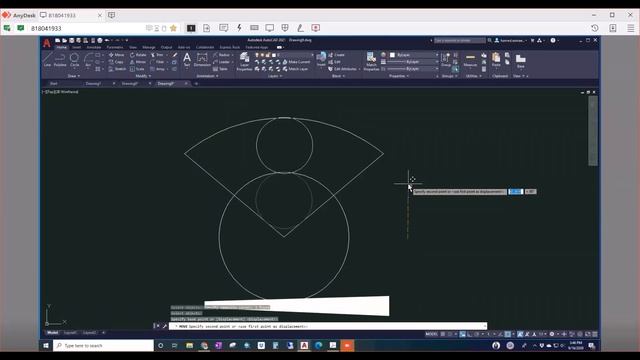Click the object color wheel swatch

(383, 55)
